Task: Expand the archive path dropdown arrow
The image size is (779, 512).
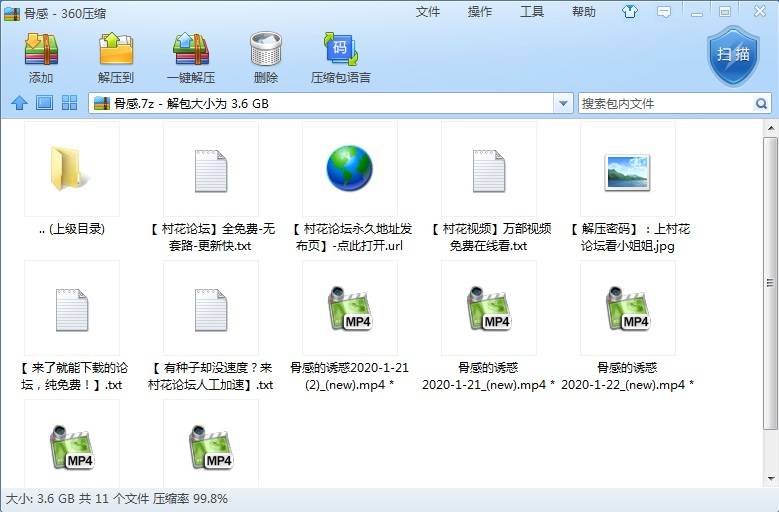Action: pos(563,103)
